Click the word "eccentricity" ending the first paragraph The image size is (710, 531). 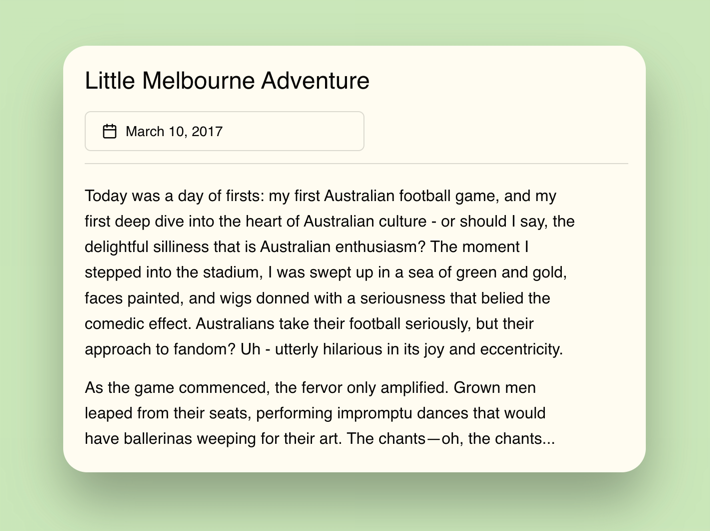coord(517,349)
